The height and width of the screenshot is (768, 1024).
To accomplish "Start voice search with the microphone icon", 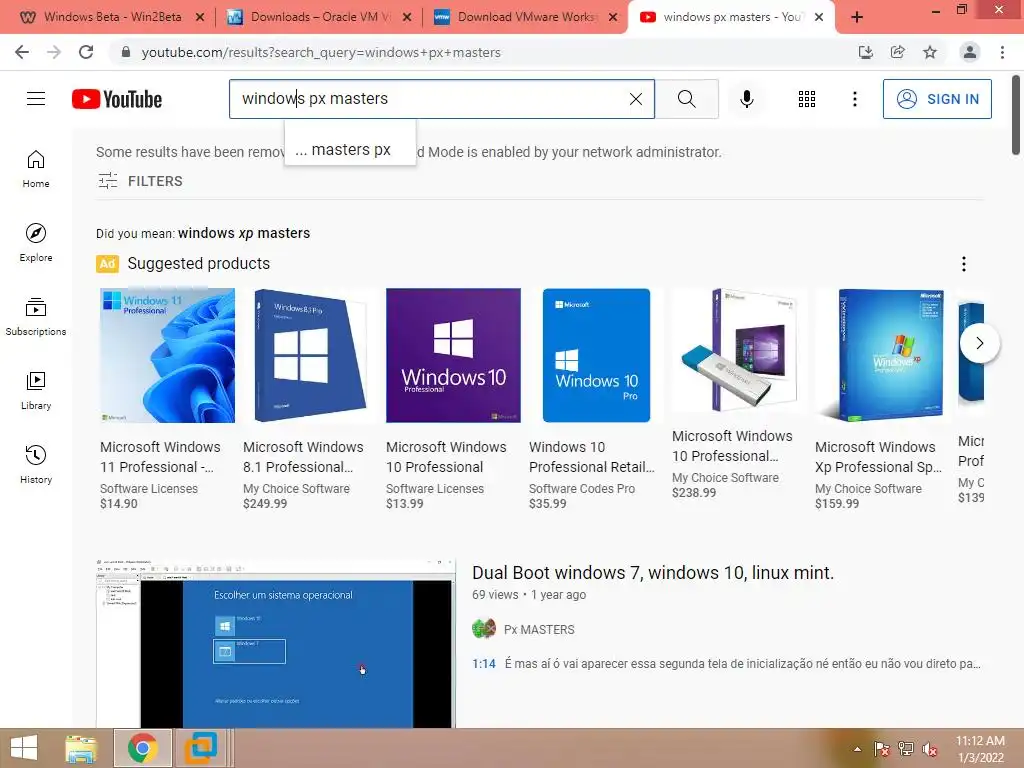I will [746, 99].
